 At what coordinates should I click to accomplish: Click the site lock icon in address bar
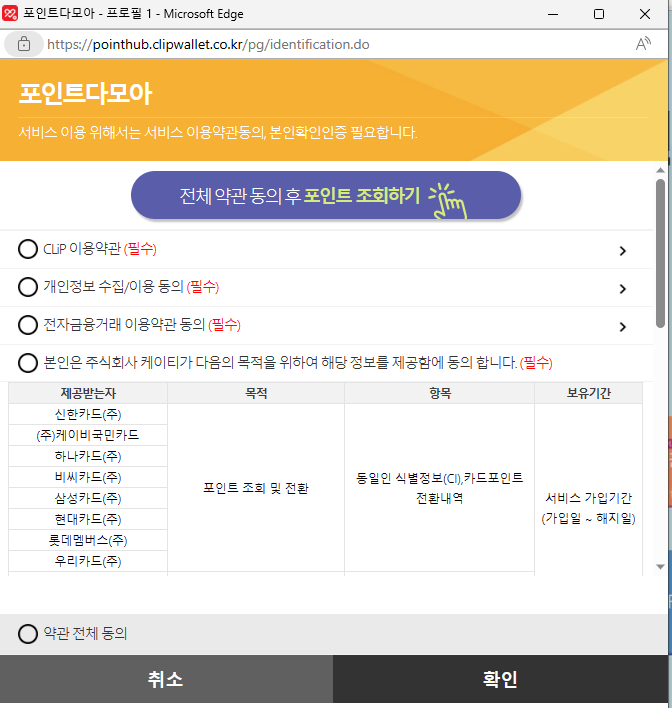(x=24, y=44)
